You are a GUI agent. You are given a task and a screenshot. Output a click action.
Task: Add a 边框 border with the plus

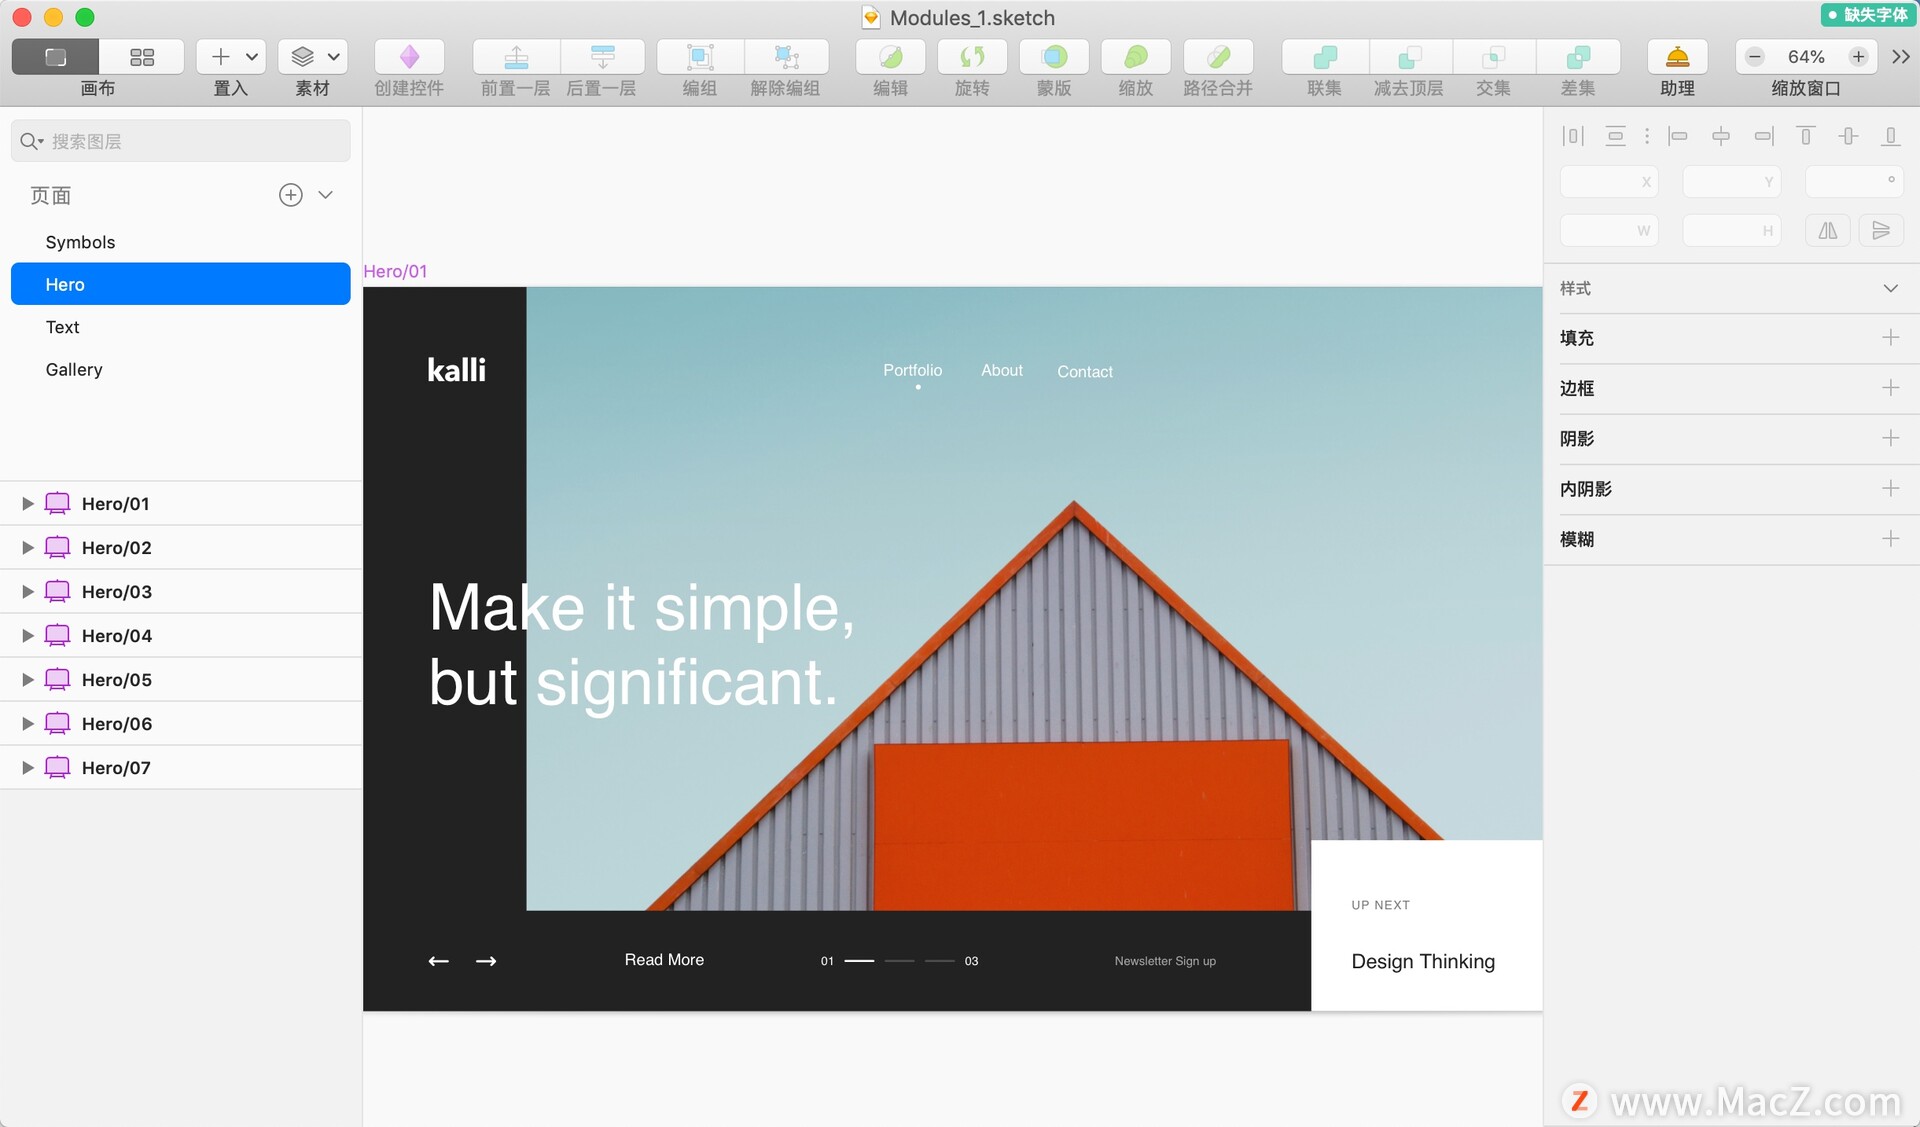1890,388
